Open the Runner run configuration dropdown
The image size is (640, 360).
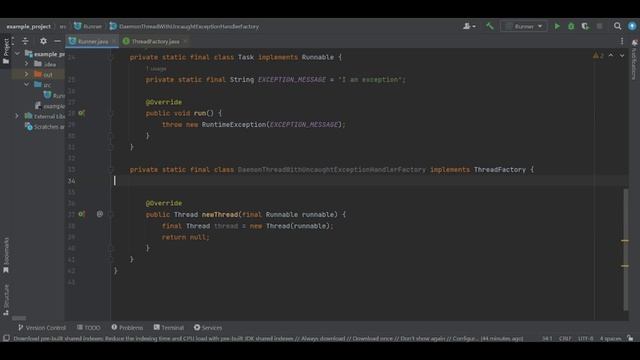coord(524,27)
